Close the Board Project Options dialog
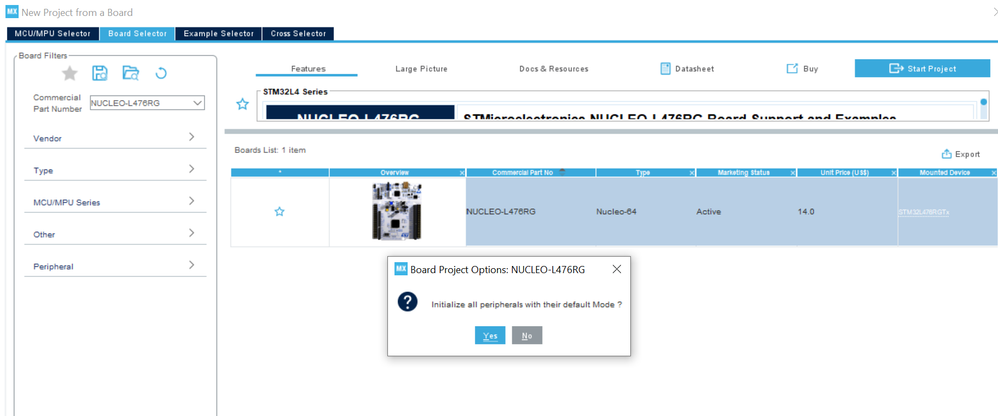 point(616,269)
